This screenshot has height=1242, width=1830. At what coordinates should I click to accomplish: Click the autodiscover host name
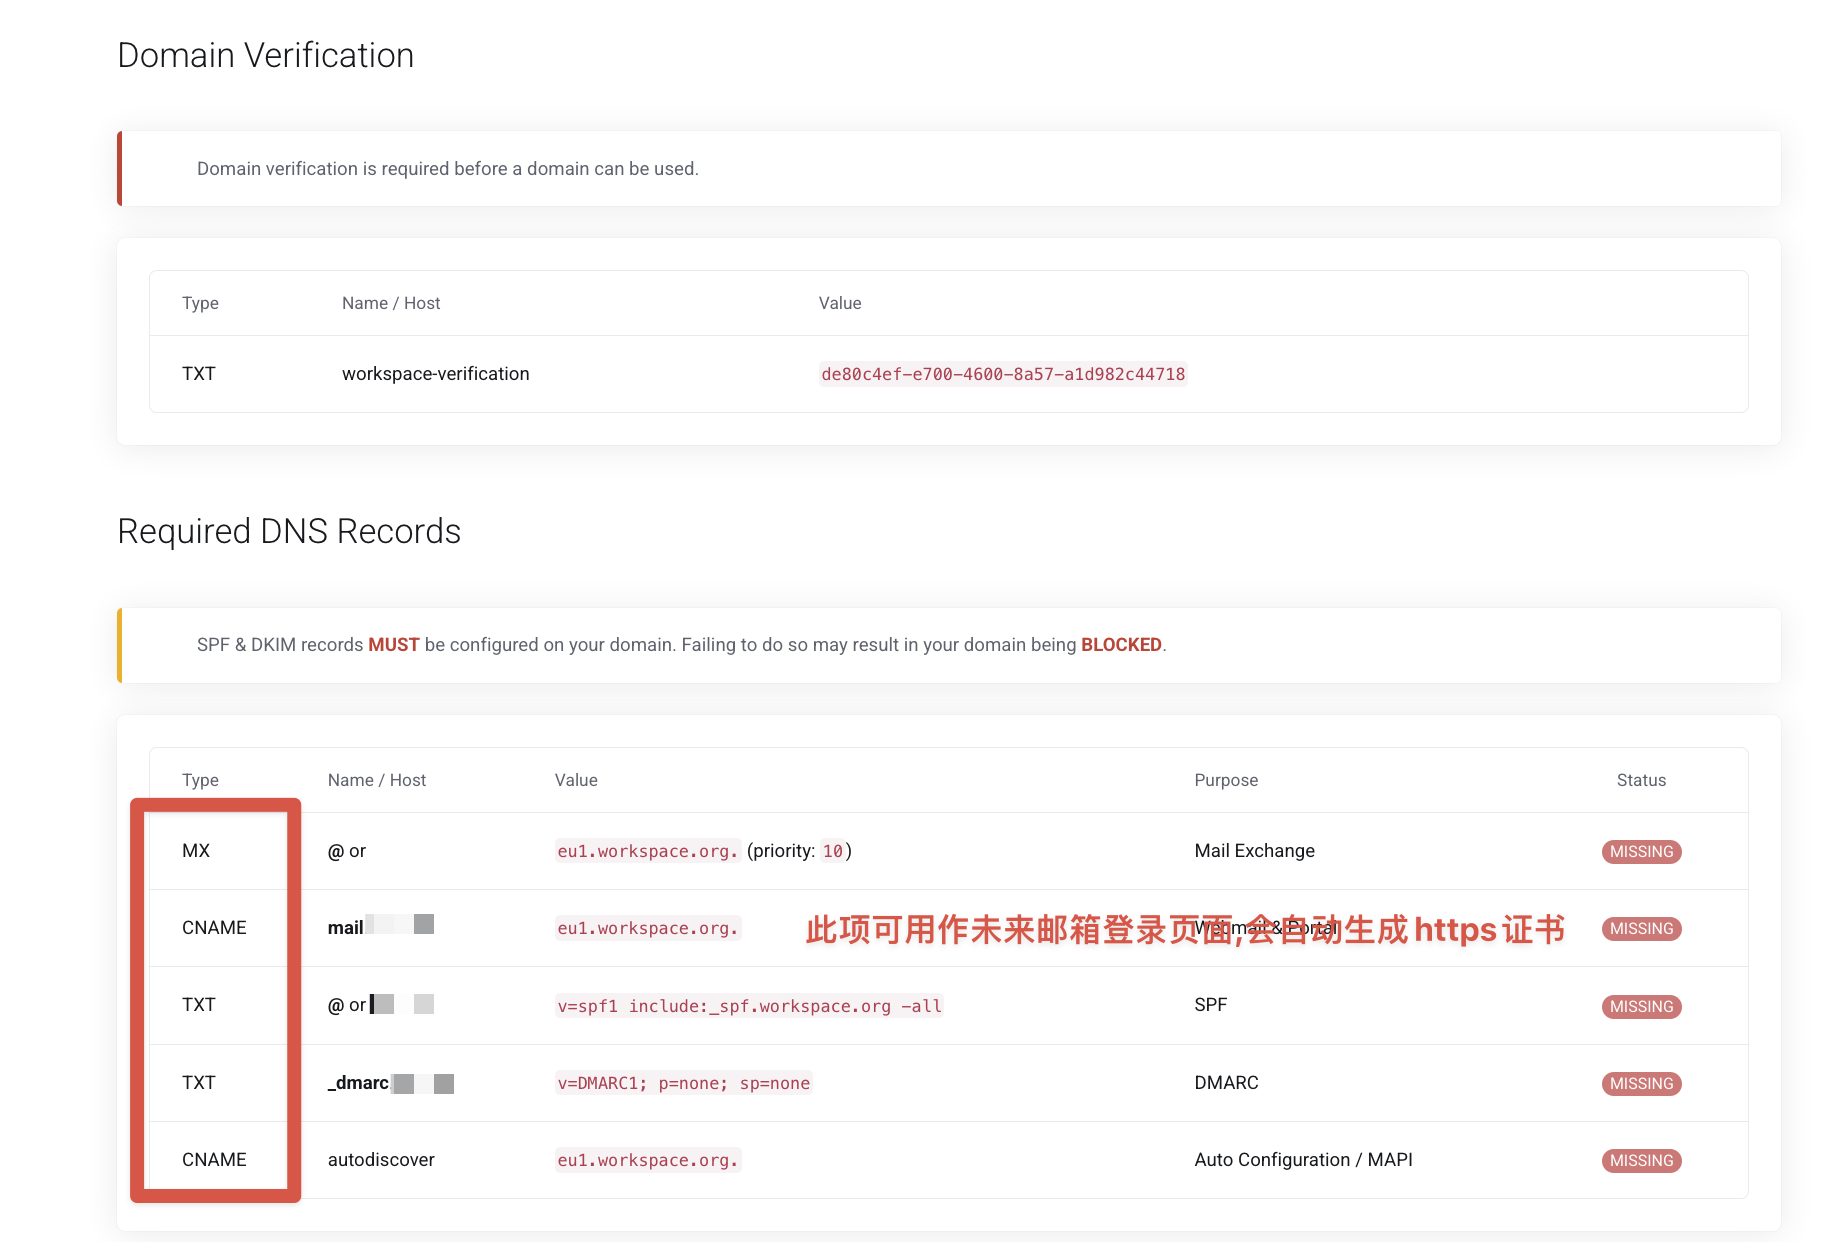(381, 1160)
